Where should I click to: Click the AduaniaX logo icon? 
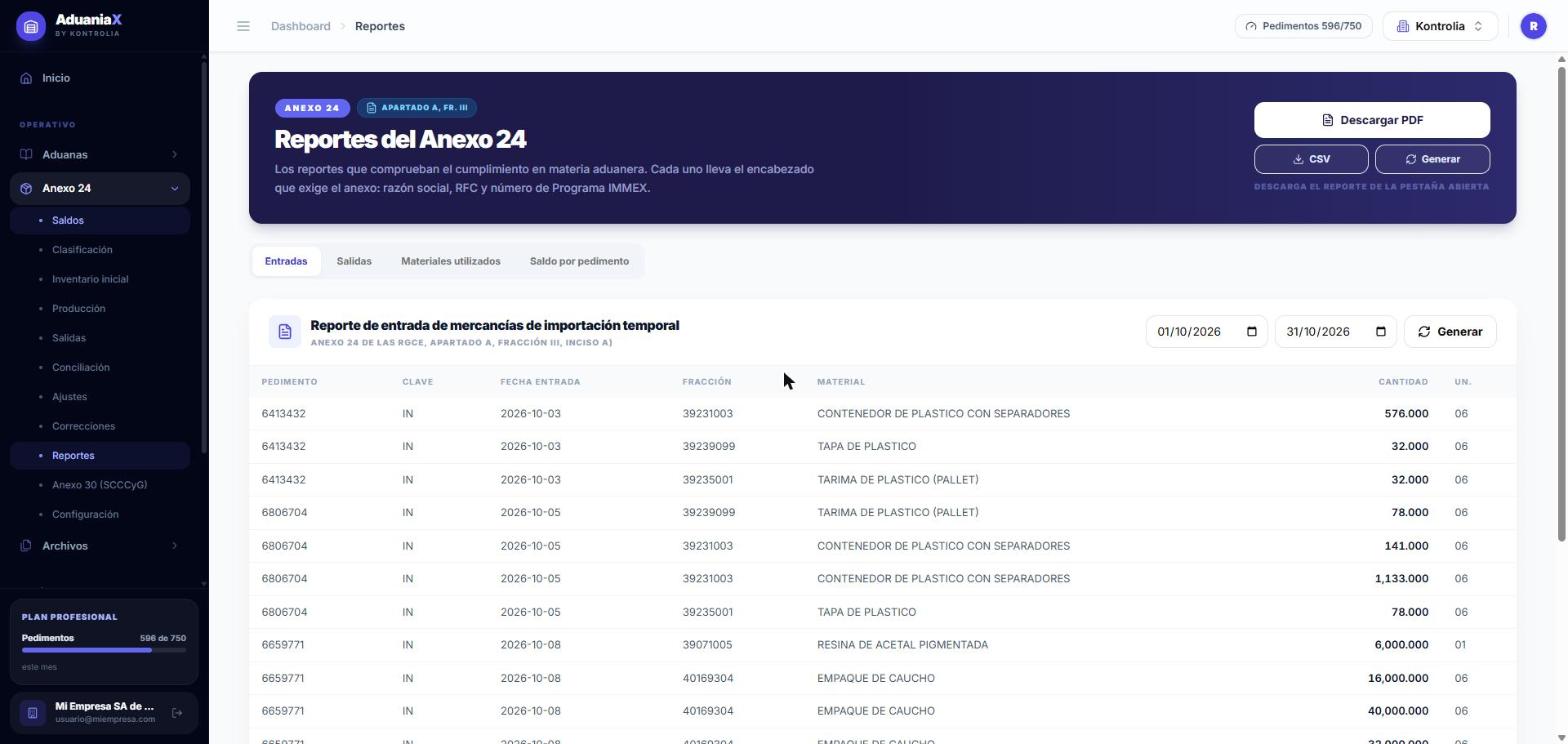click(31, 26)
